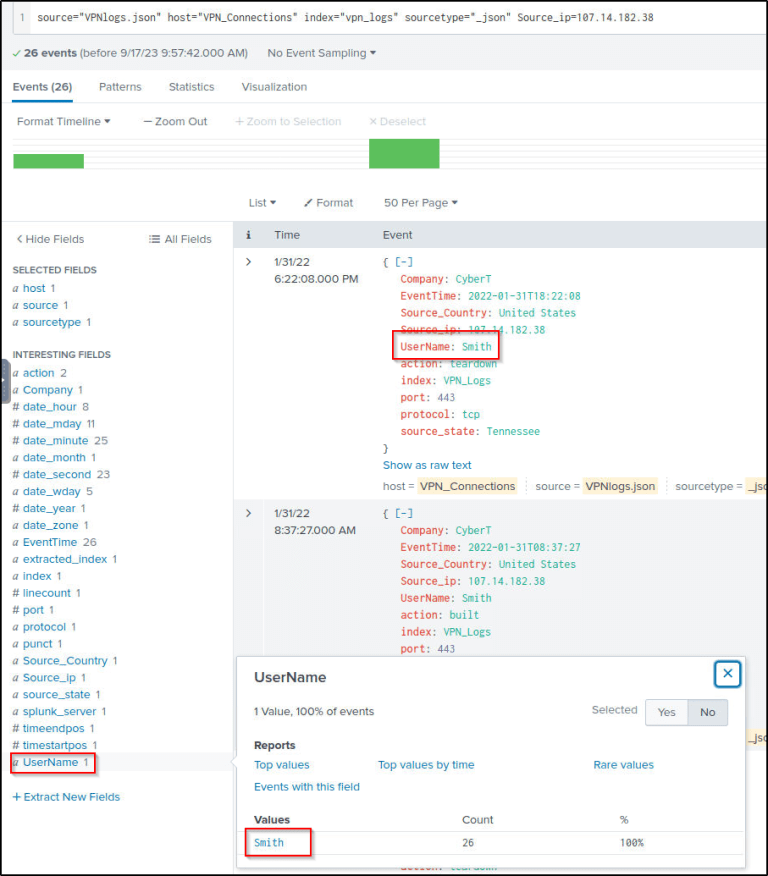
Task: Click Zoom Out on the timeline
Action: coord(175,121)
